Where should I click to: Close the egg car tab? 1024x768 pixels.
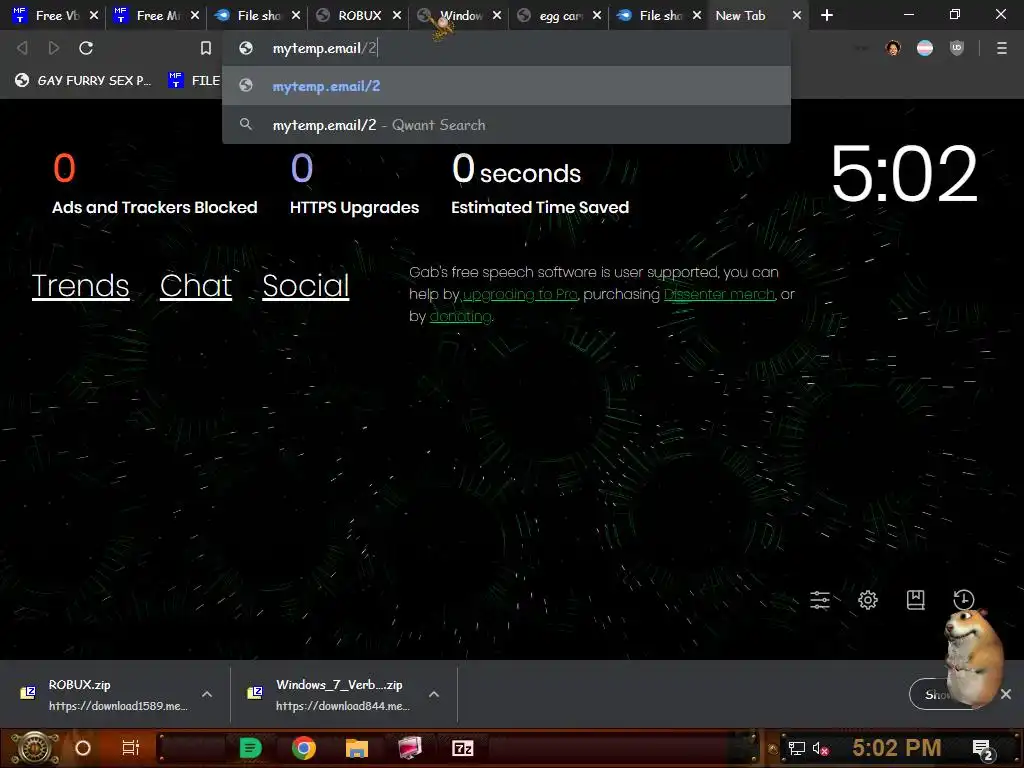(596, 15)
